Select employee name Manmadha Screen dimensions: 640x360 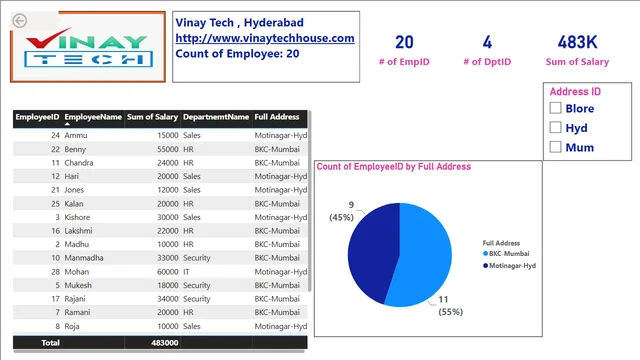pyautogui.click(x=84, y=258)
